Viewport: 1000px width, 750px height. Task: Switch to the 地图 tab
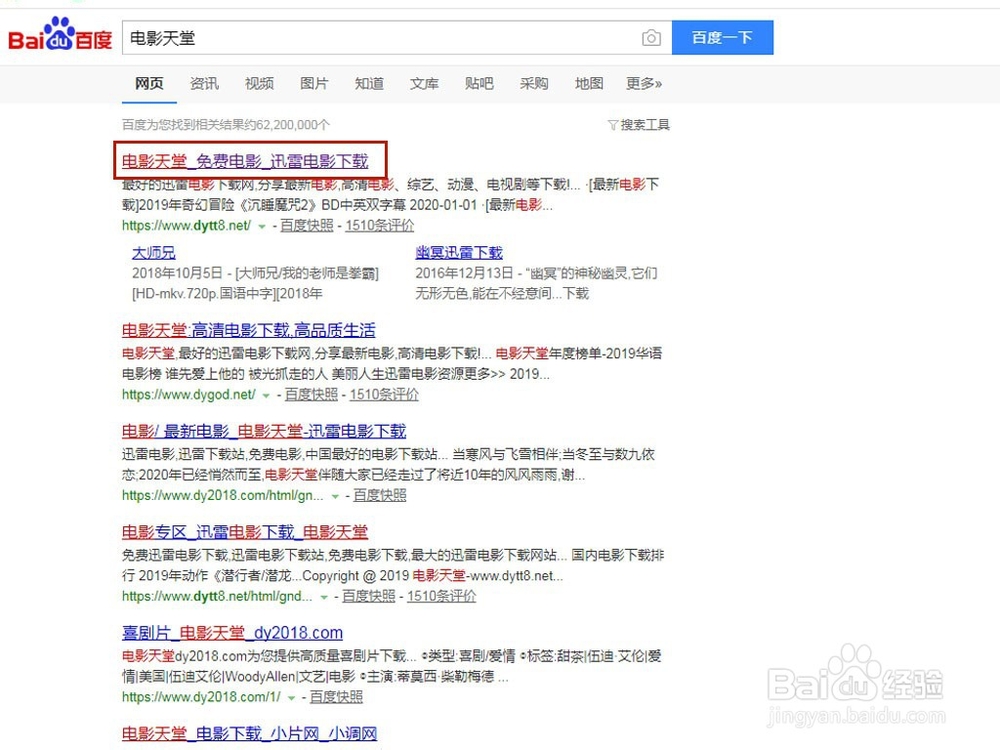tap(589, 84)
